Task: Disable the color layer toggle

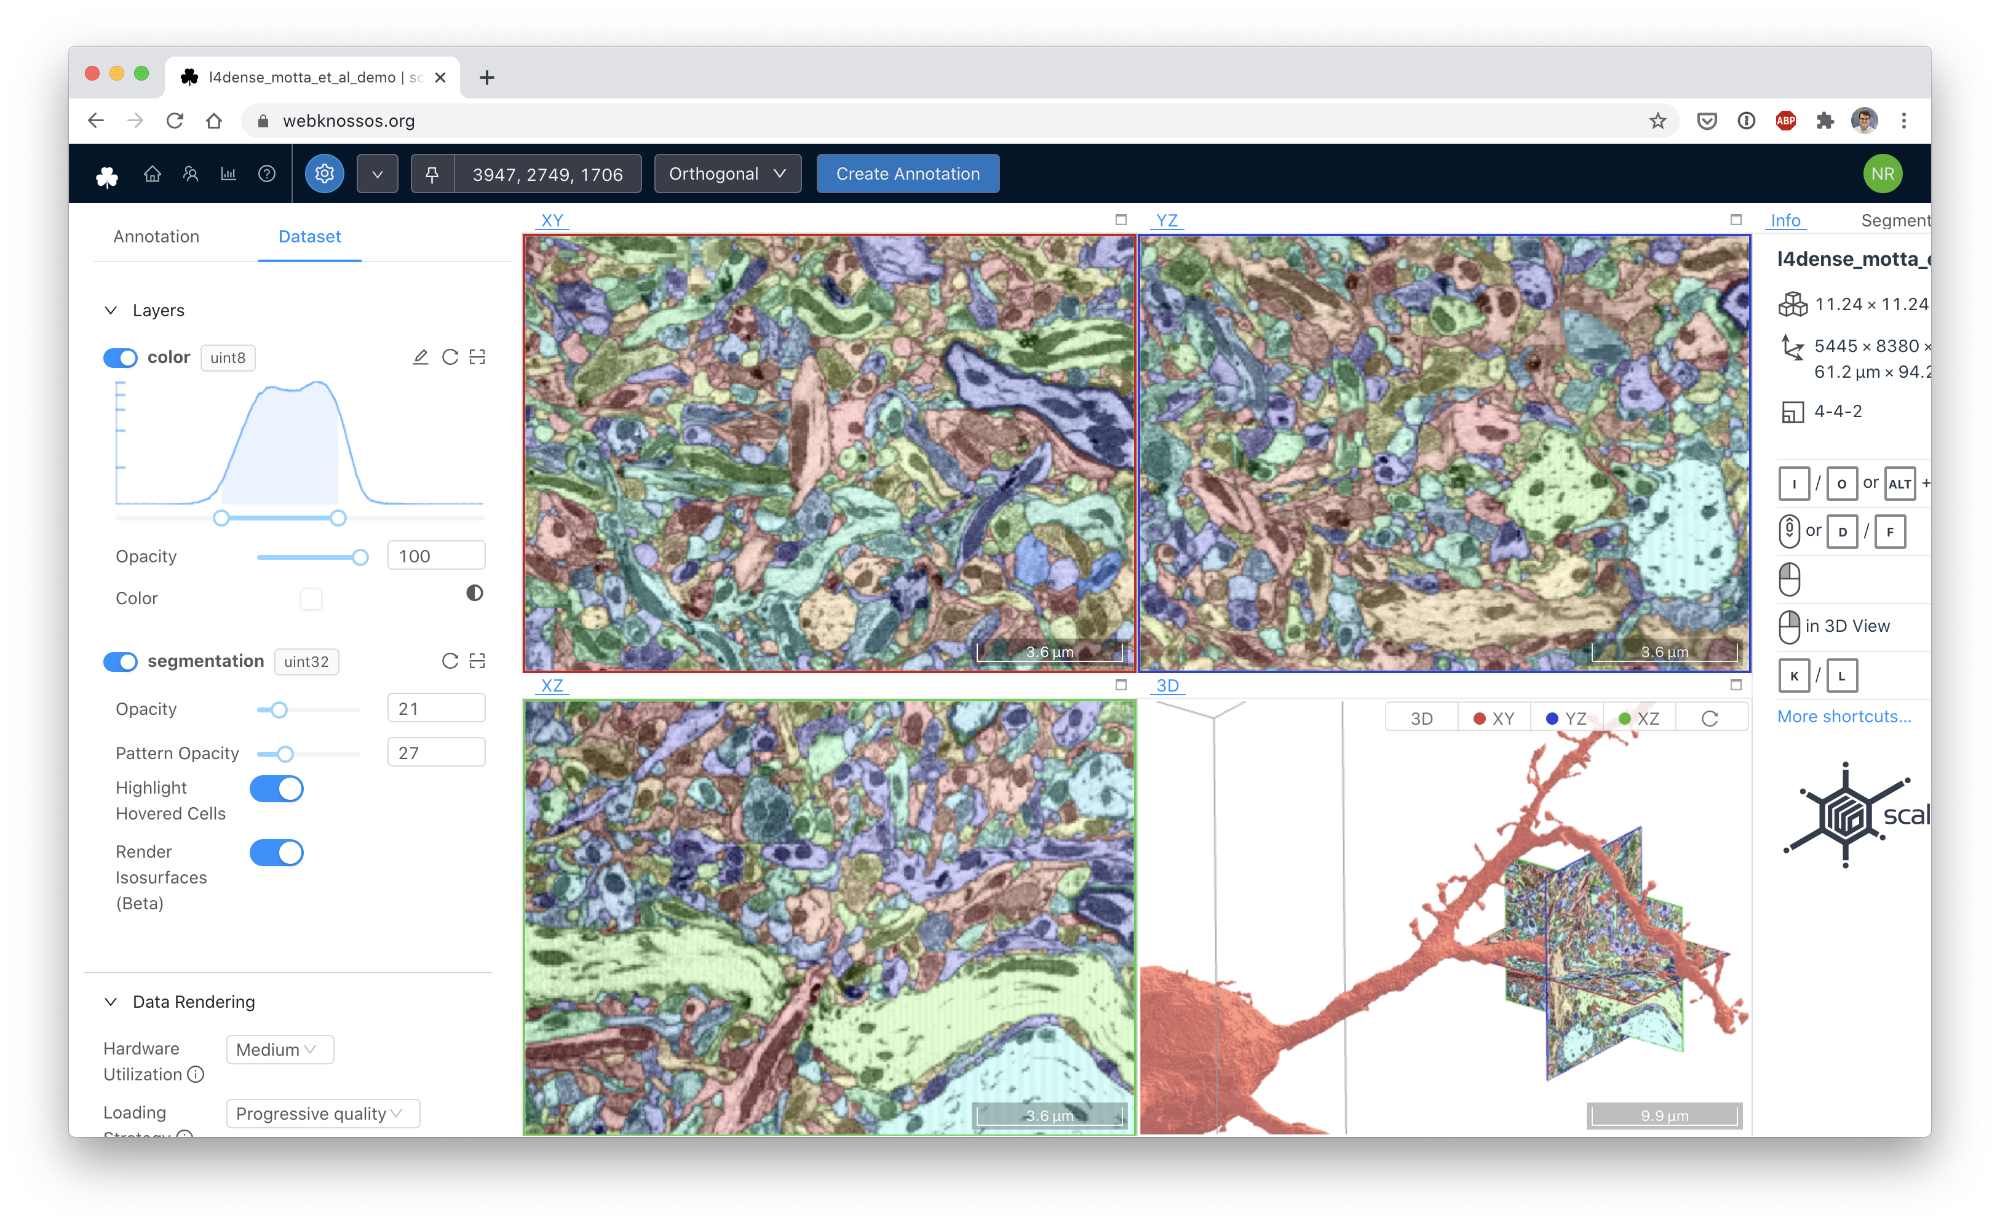Action: click(121, 358)
